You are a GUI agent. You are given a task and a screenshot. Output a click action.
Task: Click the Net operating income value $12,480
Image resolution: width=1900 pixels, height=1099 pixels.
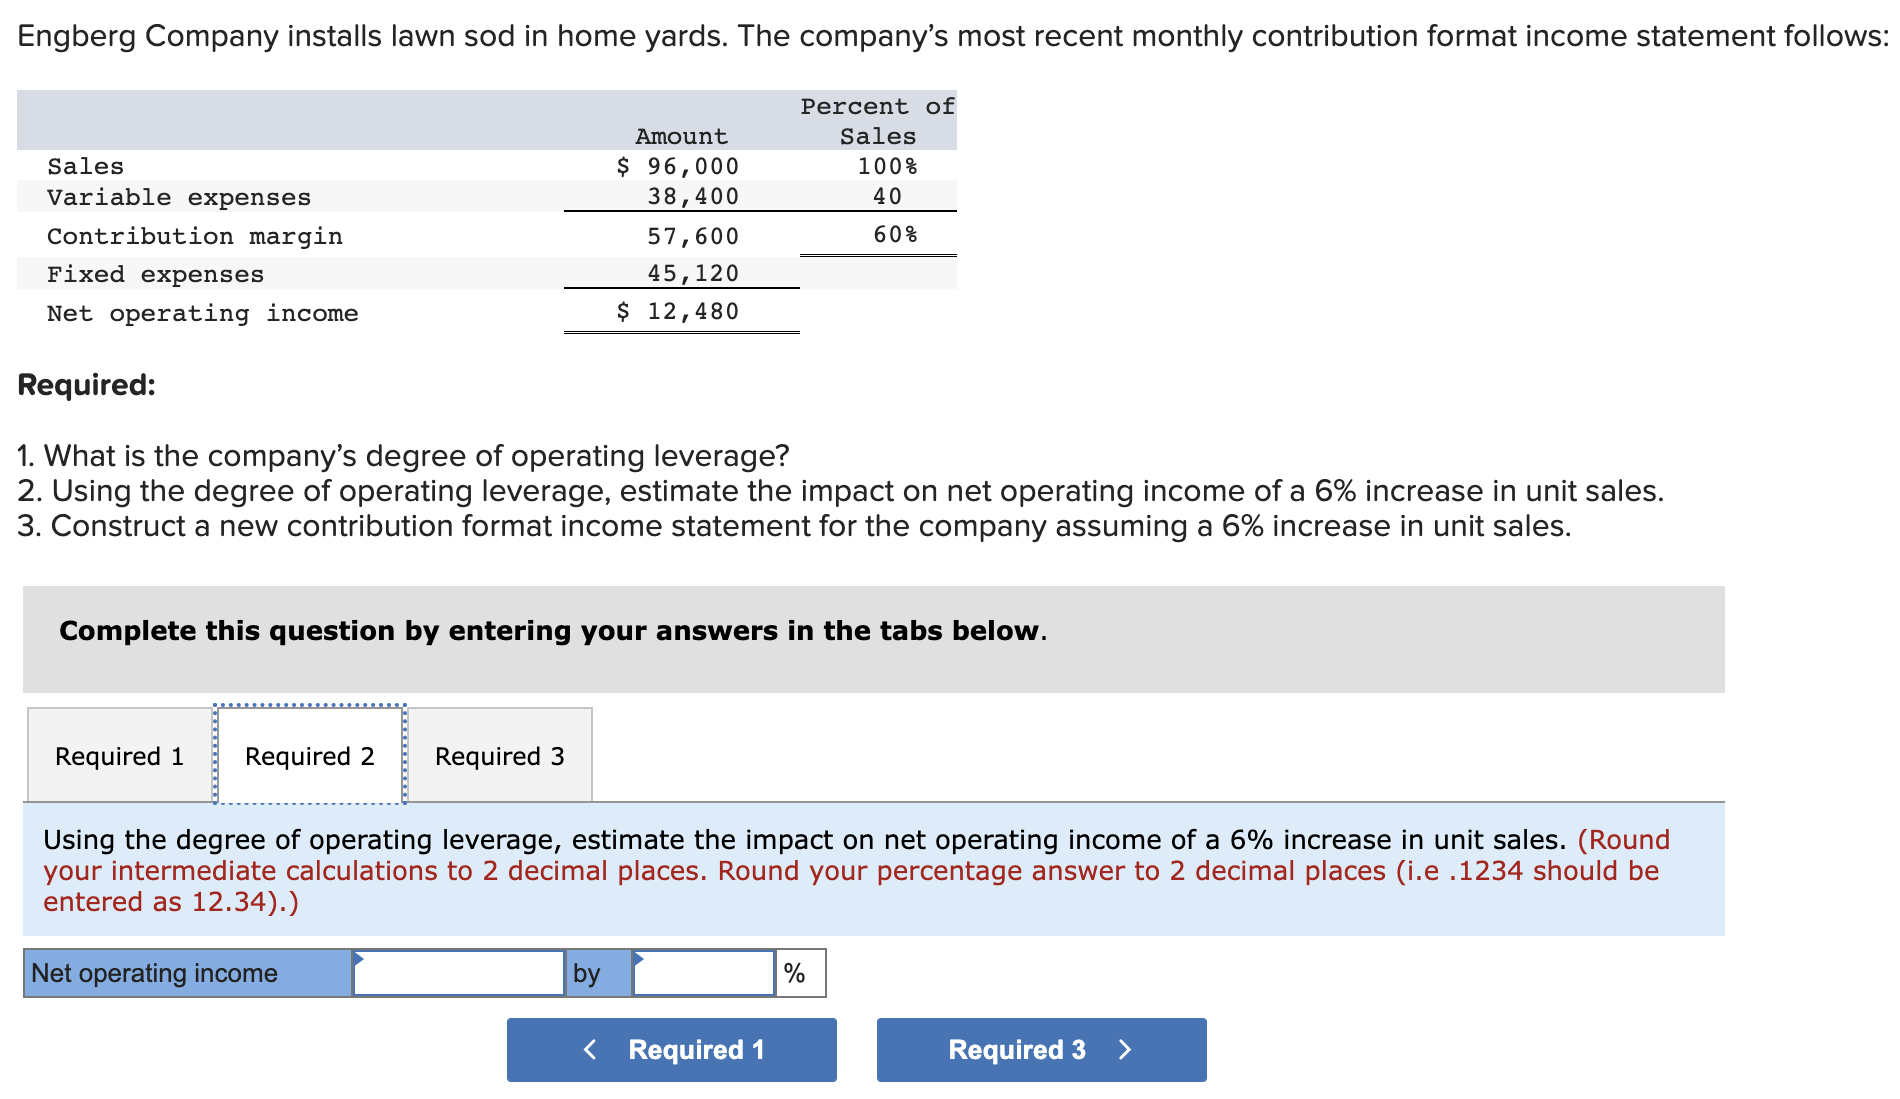[678, 311]
